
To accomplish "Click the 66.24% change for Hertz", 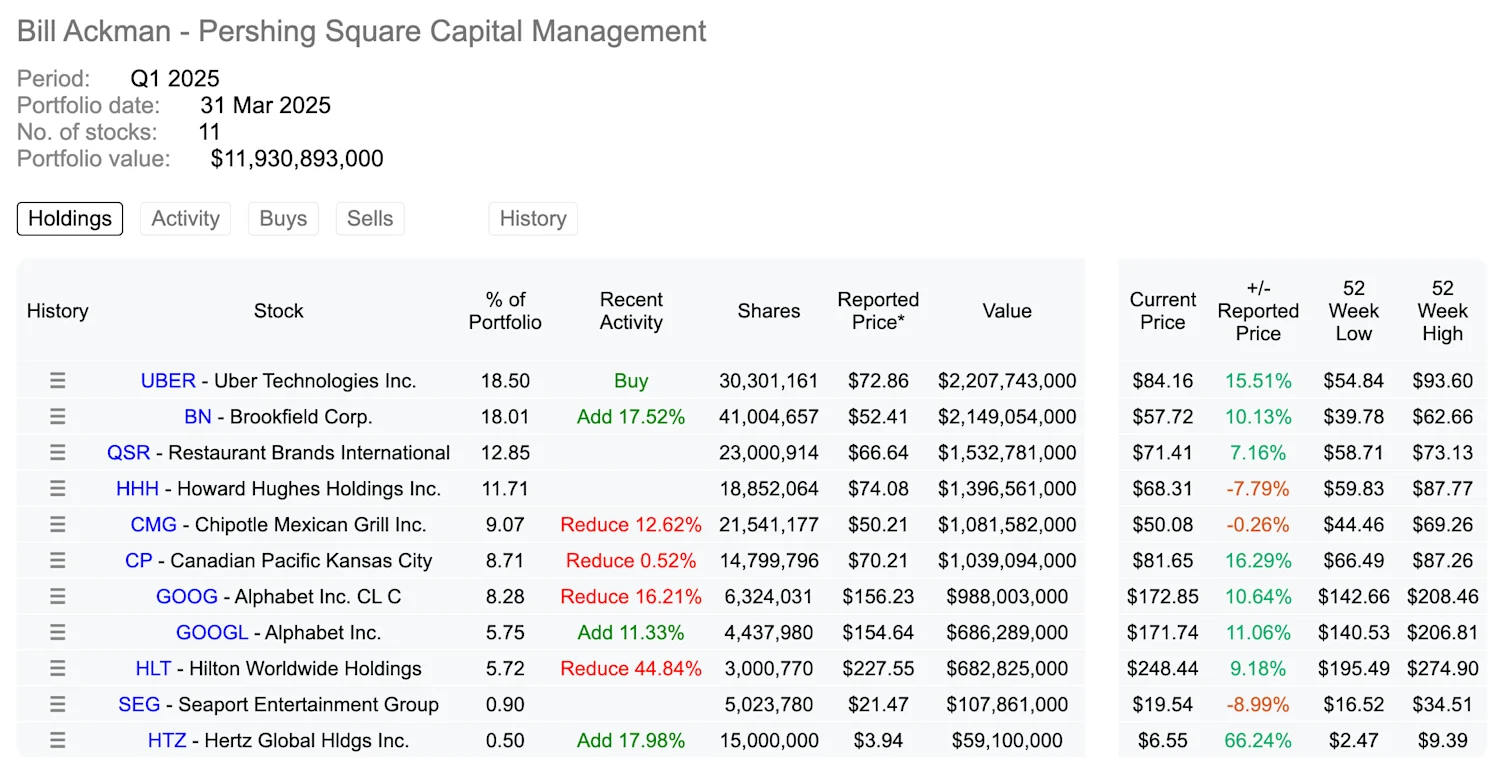I will pyautogui.click(x=1258, y=741).
